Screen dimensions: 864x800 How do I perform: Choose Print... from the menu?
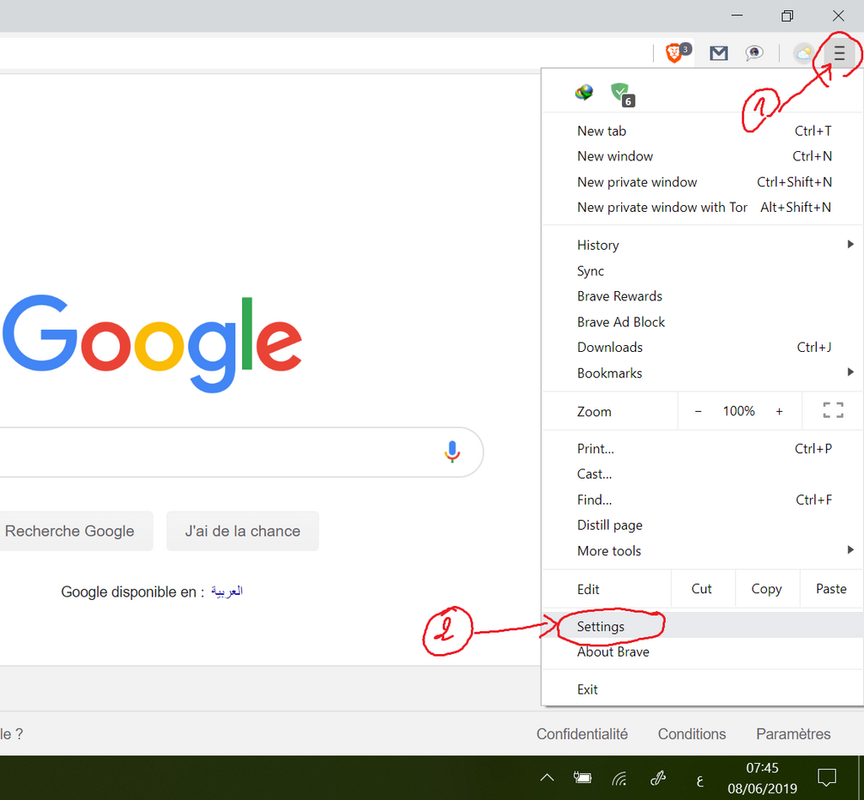click(x=703, y=449)
